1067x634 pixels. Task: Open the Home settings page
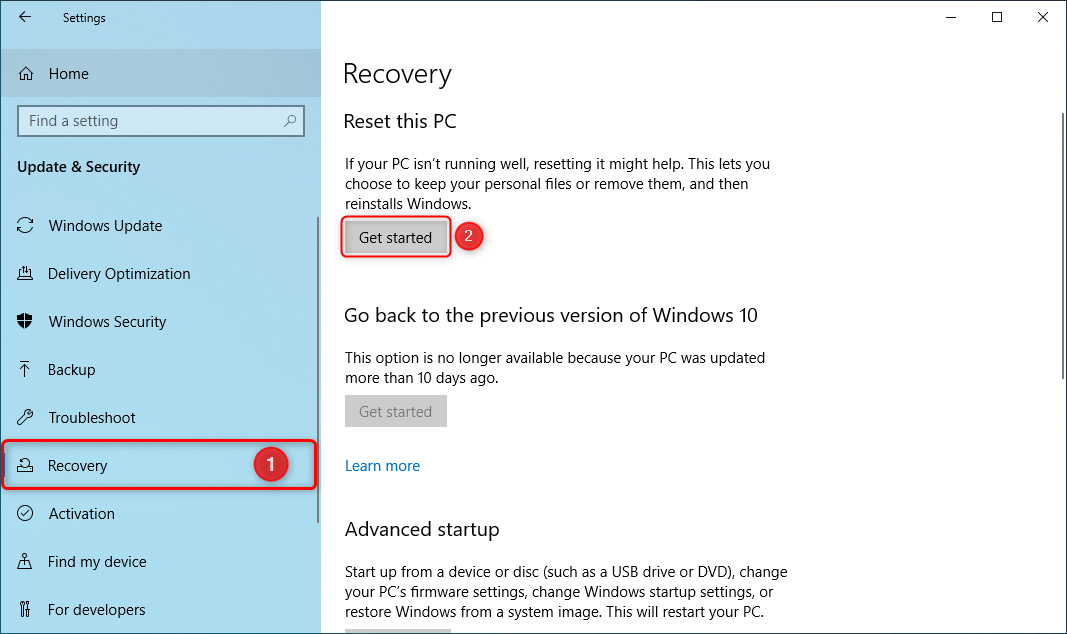click(161, 73)
